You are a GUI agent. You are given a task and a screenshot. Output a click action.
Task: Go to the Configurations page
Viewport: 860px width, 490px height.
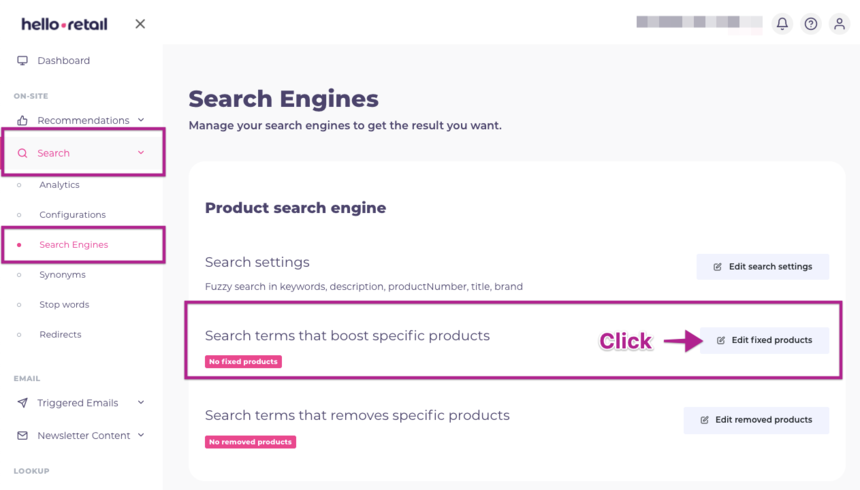(72, 215)
